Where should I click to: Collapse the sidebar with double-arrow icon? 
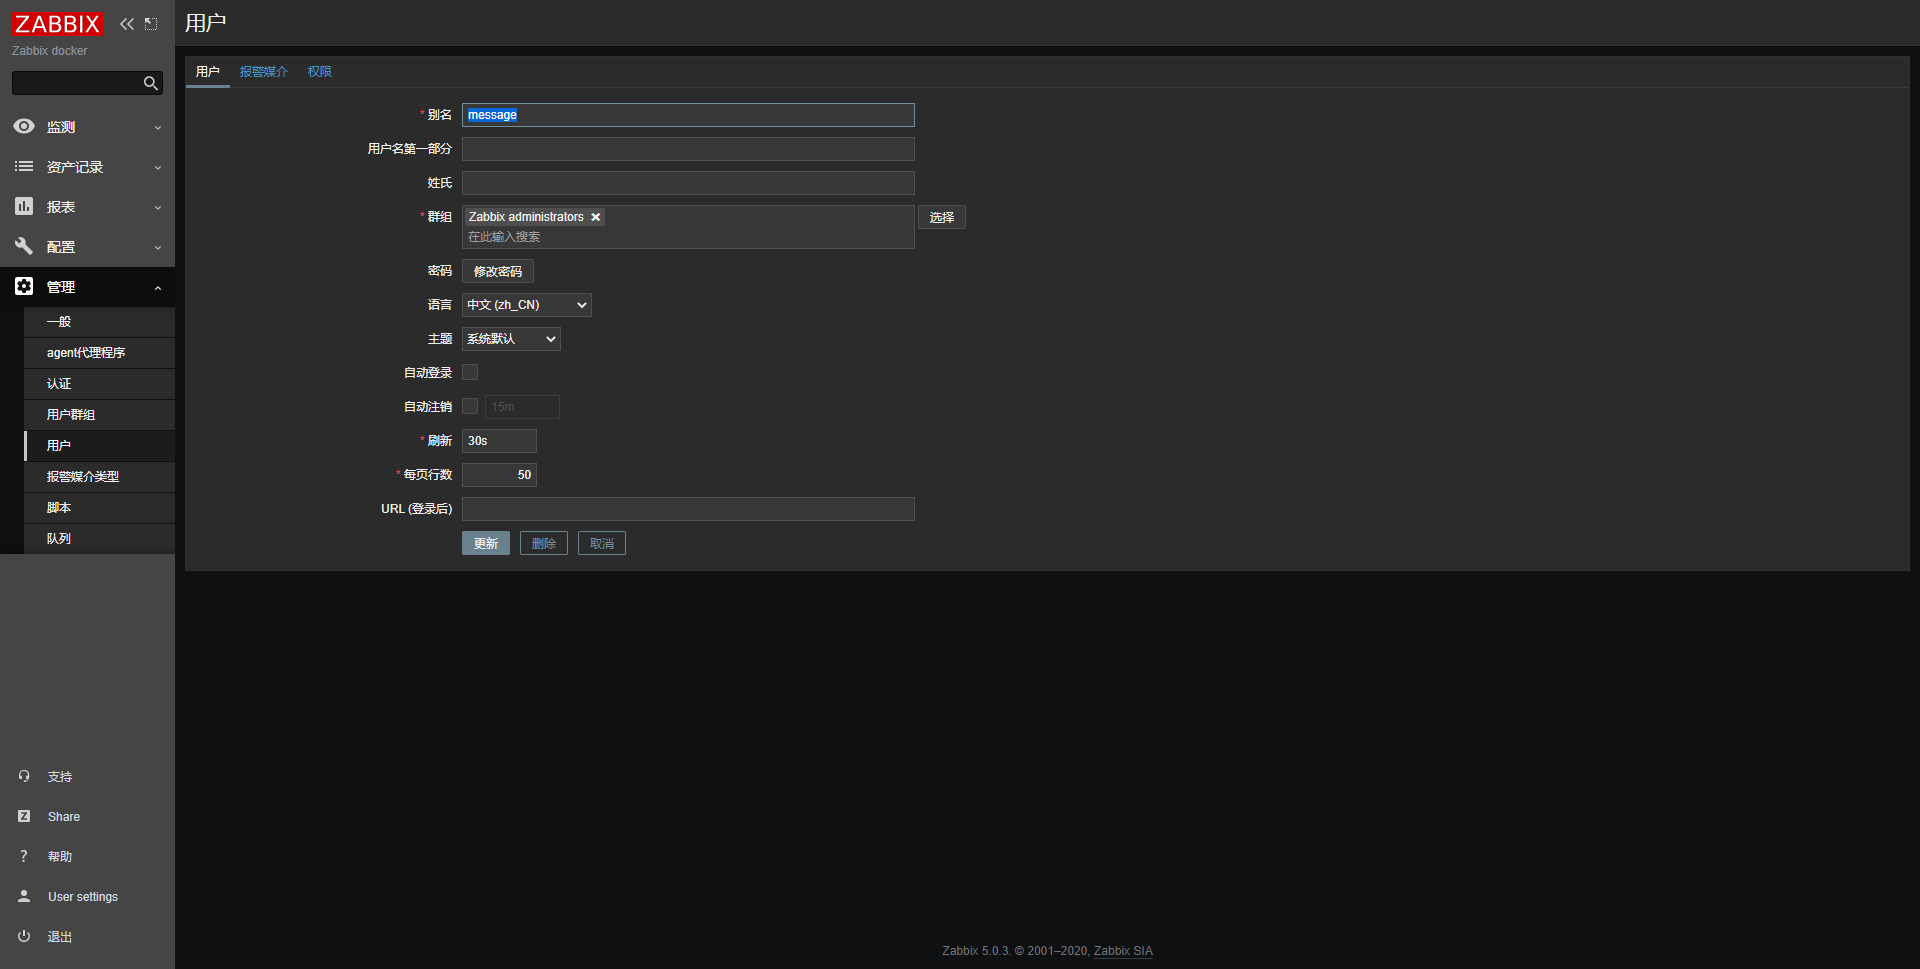pyautogui.click(x=127, y=24)
